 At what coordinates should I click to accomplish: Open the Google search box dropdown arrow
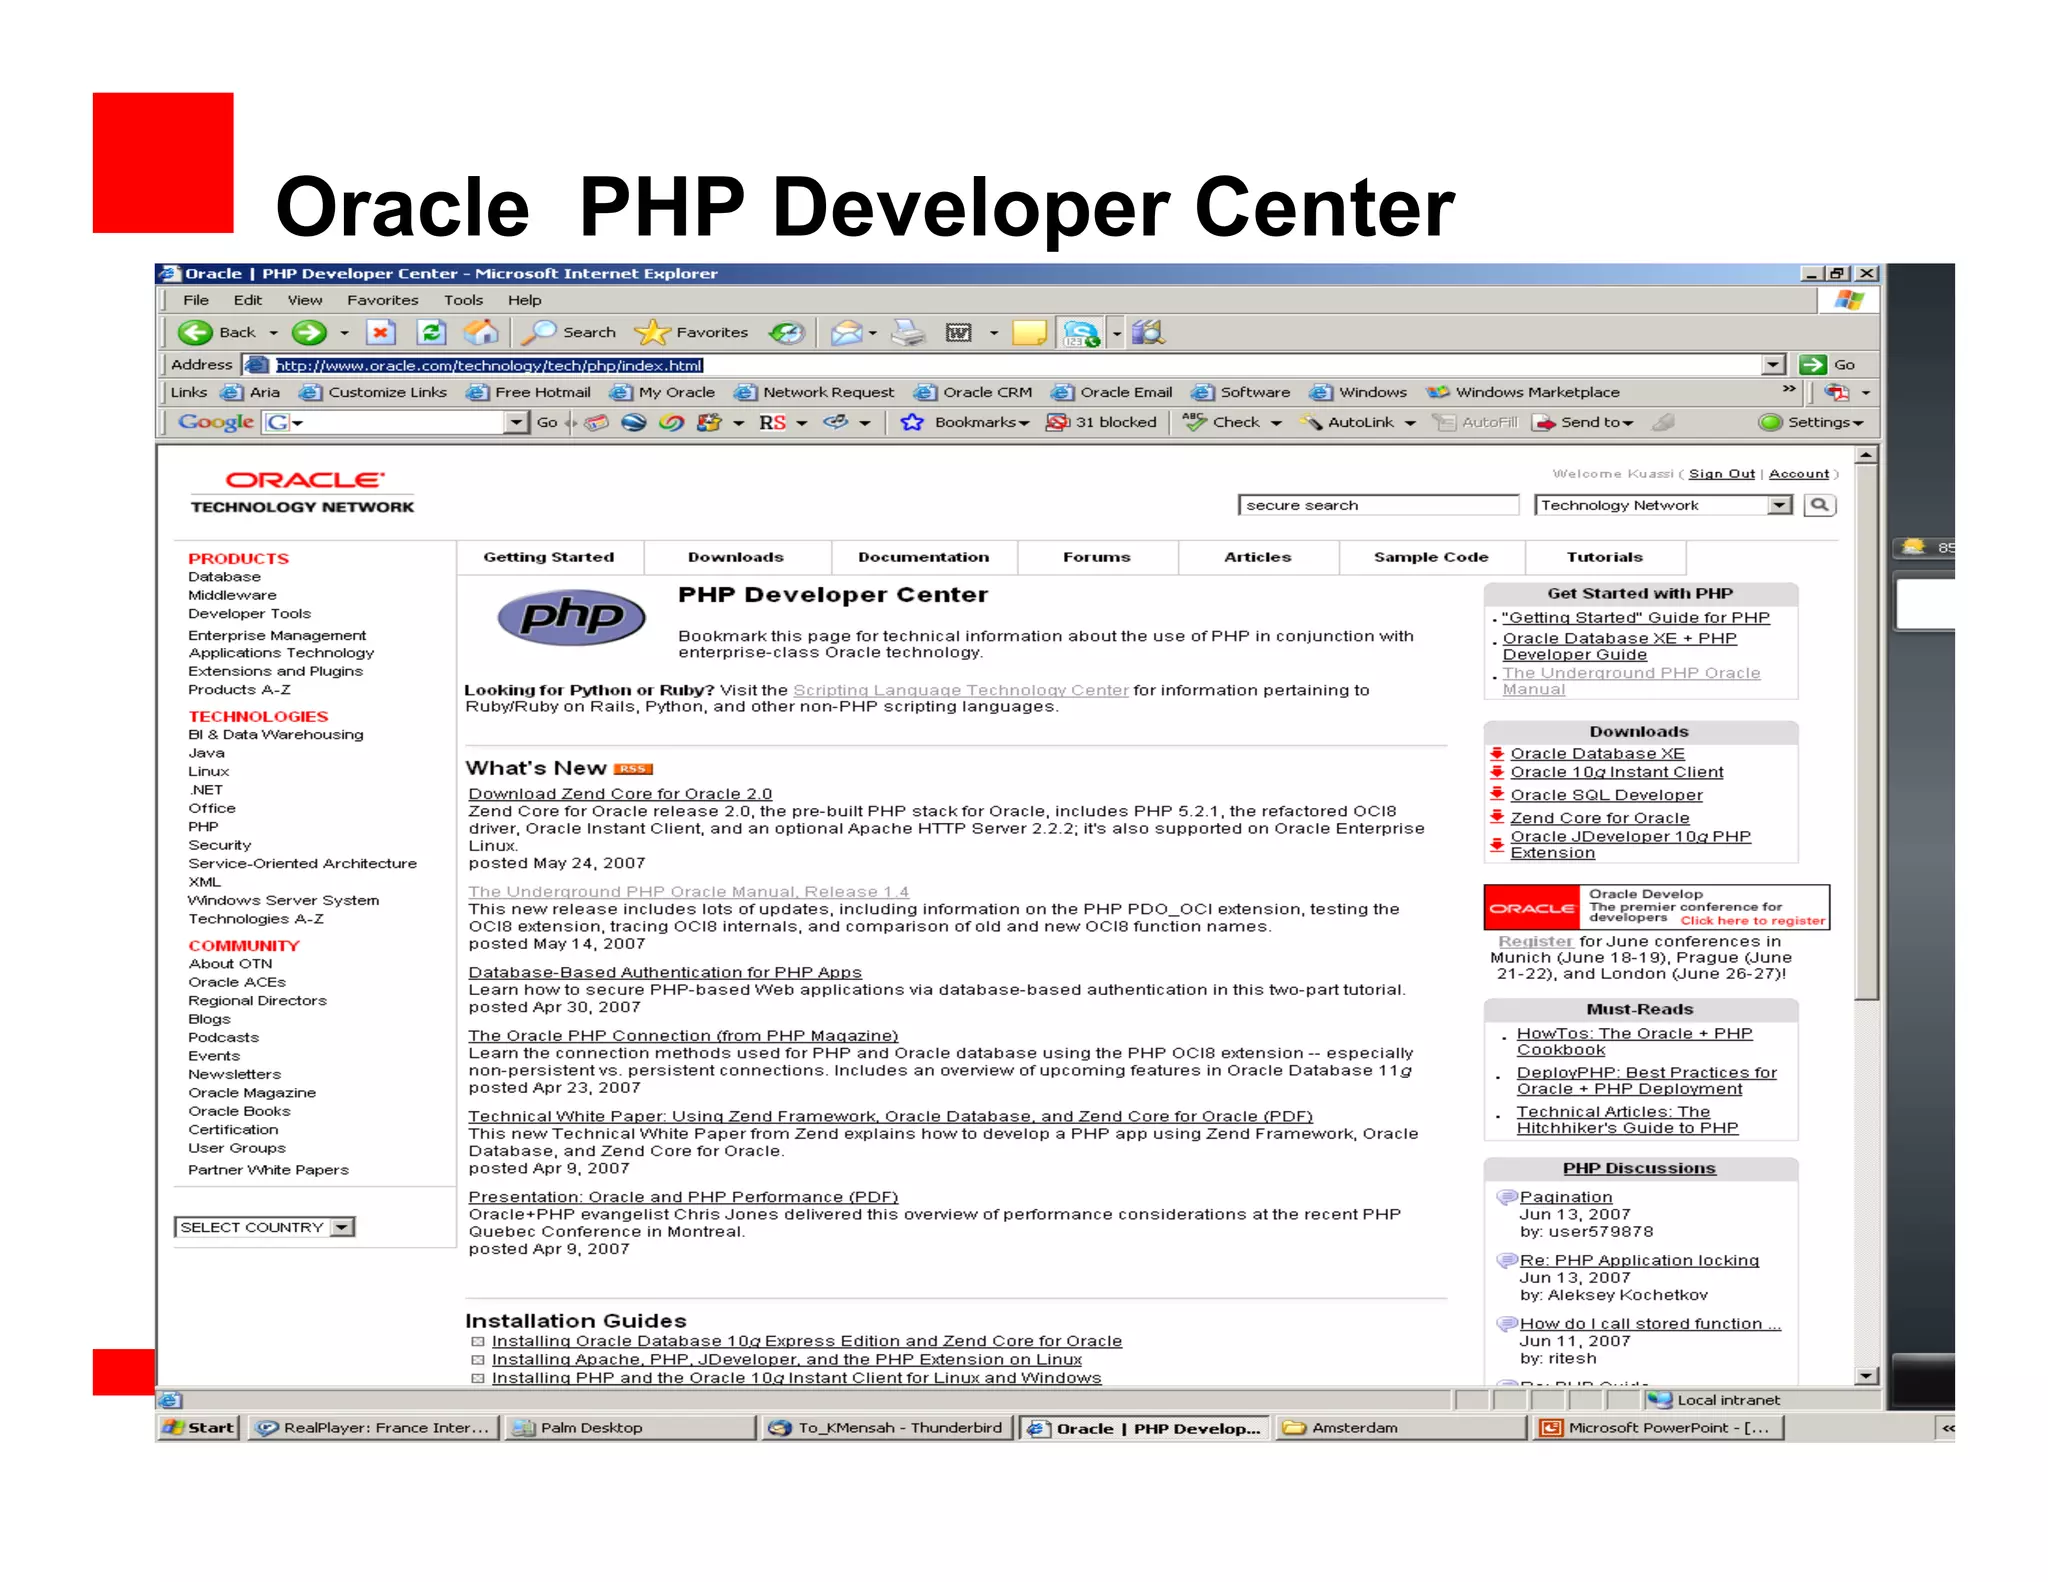click(516, 422)
